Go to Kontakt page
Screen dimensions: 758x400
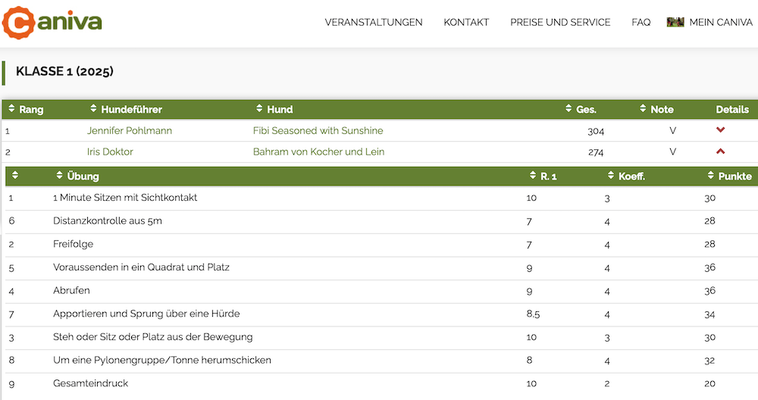tap(465, 22)
